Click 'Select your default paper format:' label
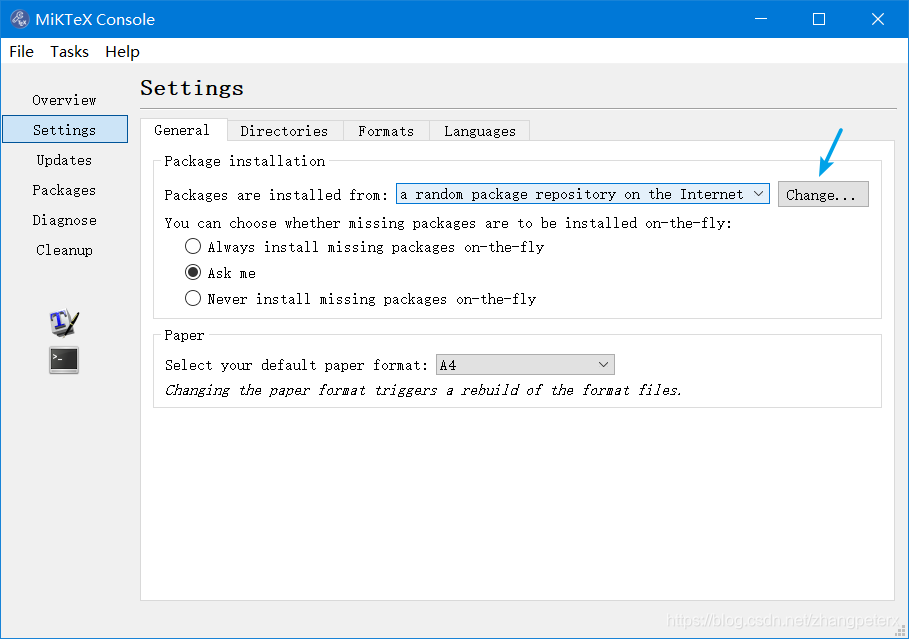The height and width of the screenshot is (639, 909). pyautogui.click(x=296, y=365)
